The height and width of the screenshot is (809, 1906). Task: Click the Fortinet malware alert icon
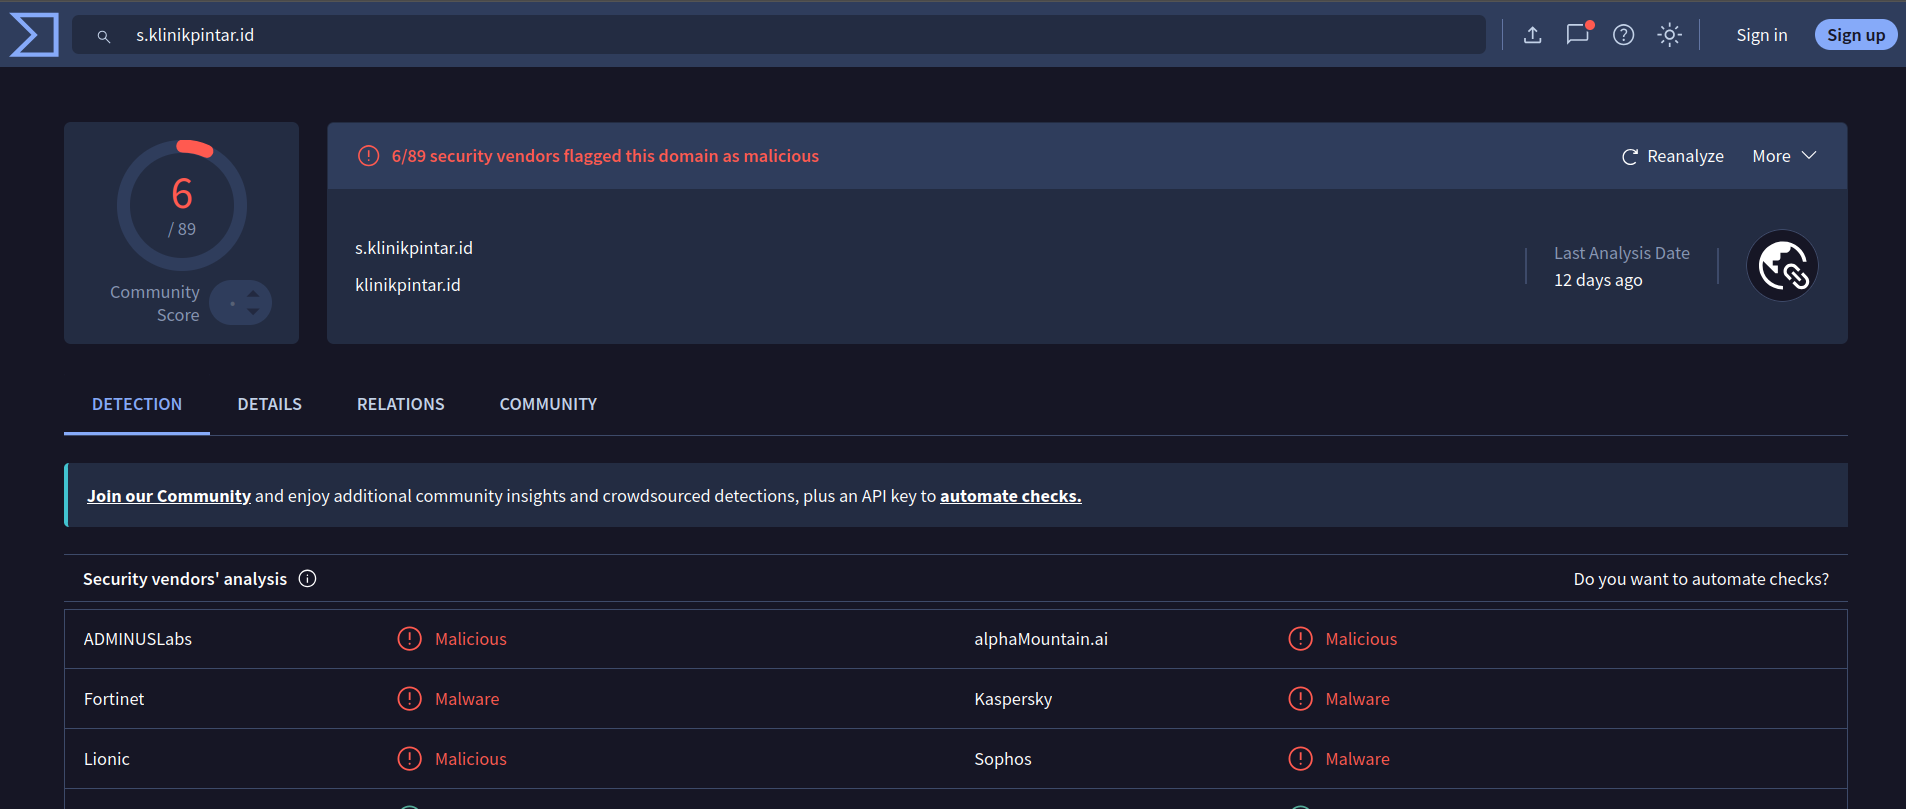point(410,699)
